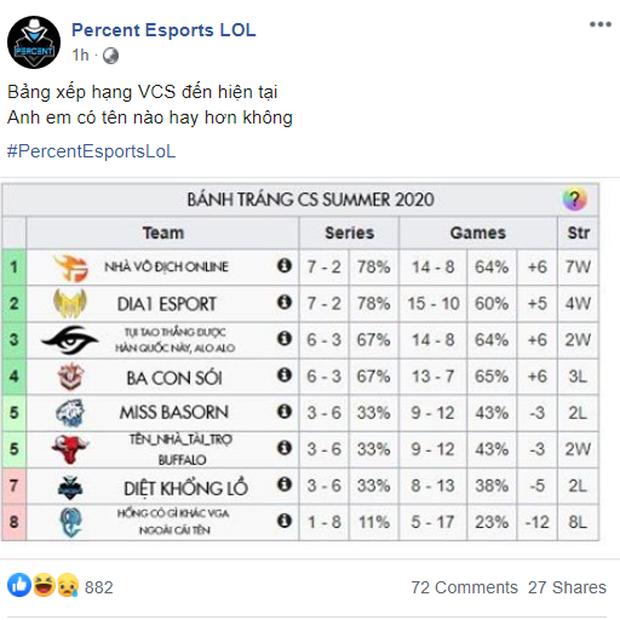Click info icon for Nhà Vô Địch Online
The height and width of the screenshot is (620, 620).
click(x=284, y=266)
